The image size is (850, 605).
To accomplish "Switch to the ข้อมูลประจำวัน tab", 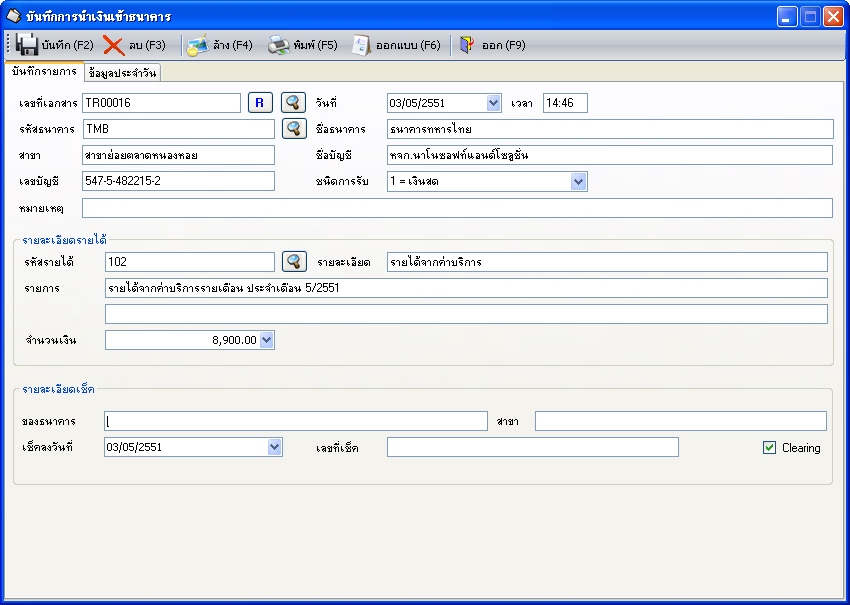I will pos(123,73).
